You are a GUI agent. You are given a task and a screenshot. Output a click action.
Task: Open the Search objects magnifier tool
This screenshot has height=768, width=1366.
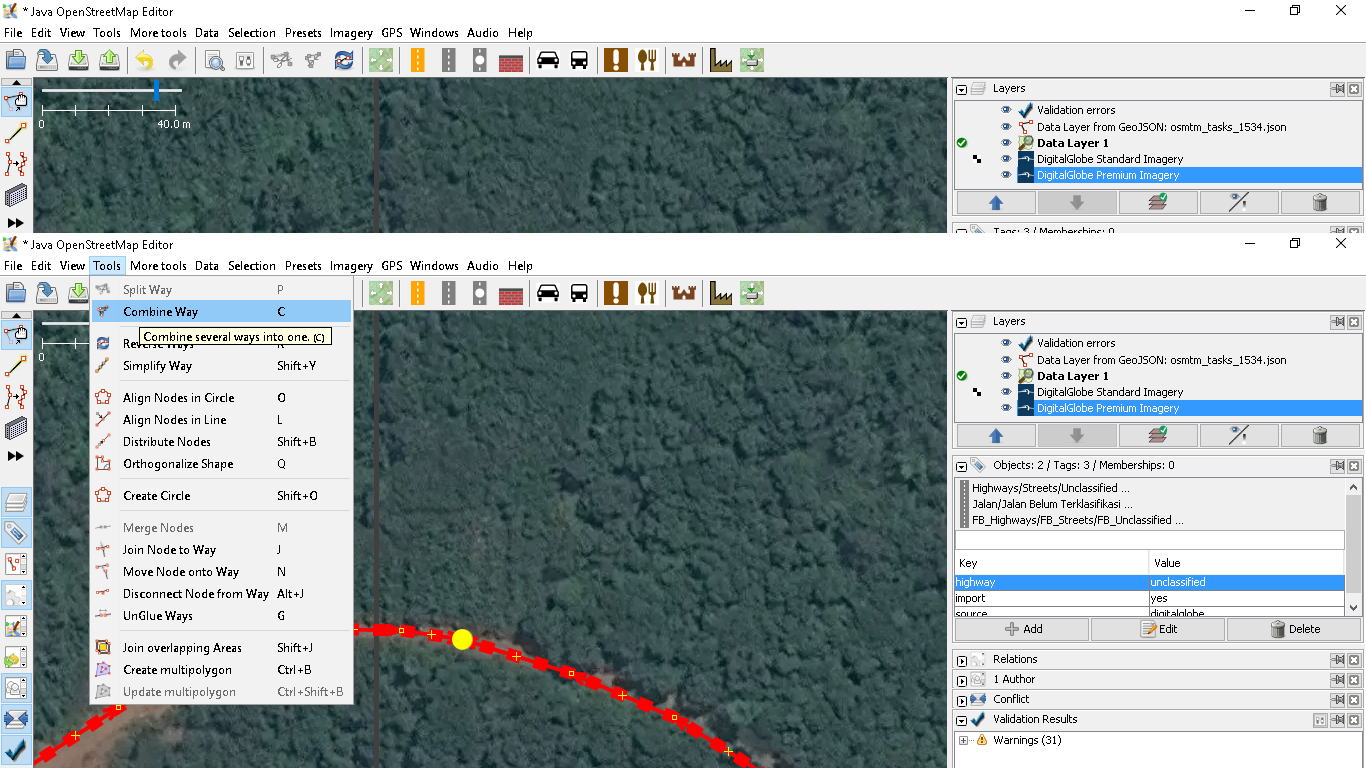tap(214, 61)
